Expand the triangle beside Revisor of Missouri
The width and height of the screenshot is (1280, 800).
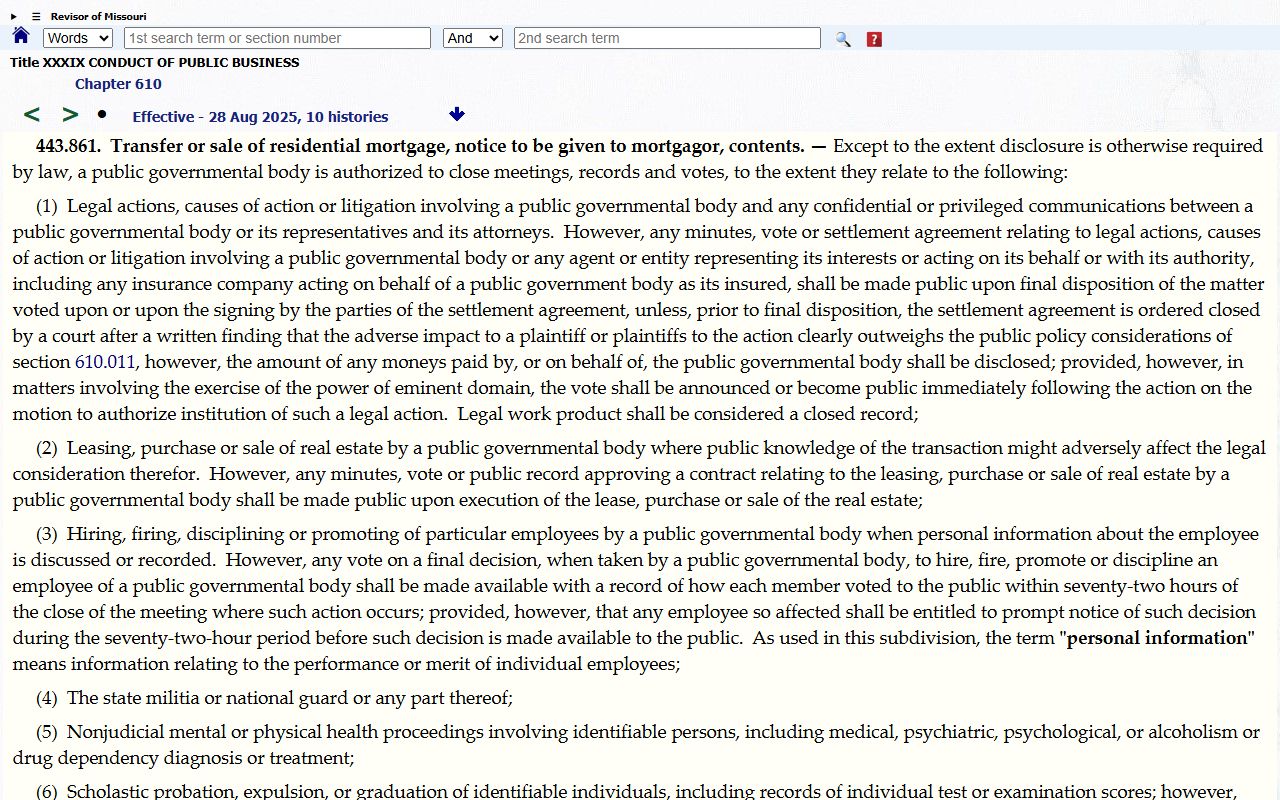point(14,16)
